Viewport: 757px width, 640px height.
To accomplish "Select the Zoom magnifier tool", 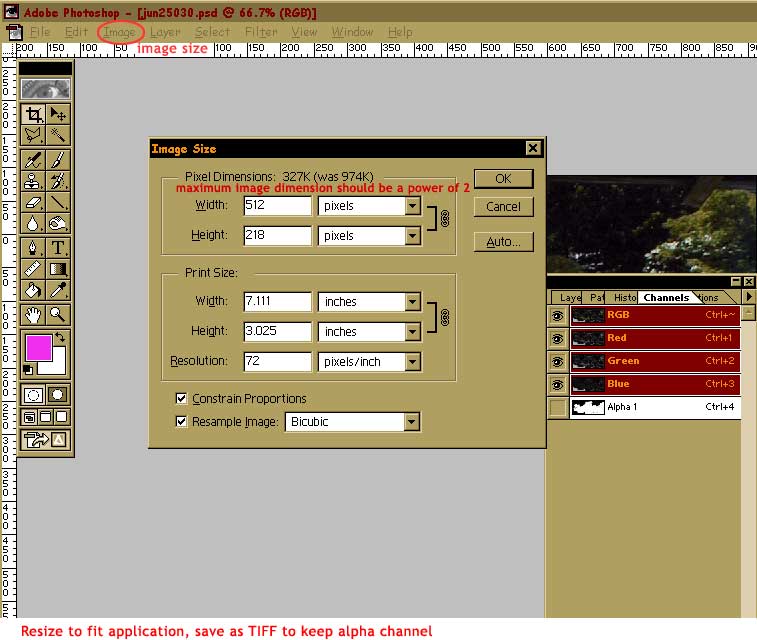I will [58, 314].
